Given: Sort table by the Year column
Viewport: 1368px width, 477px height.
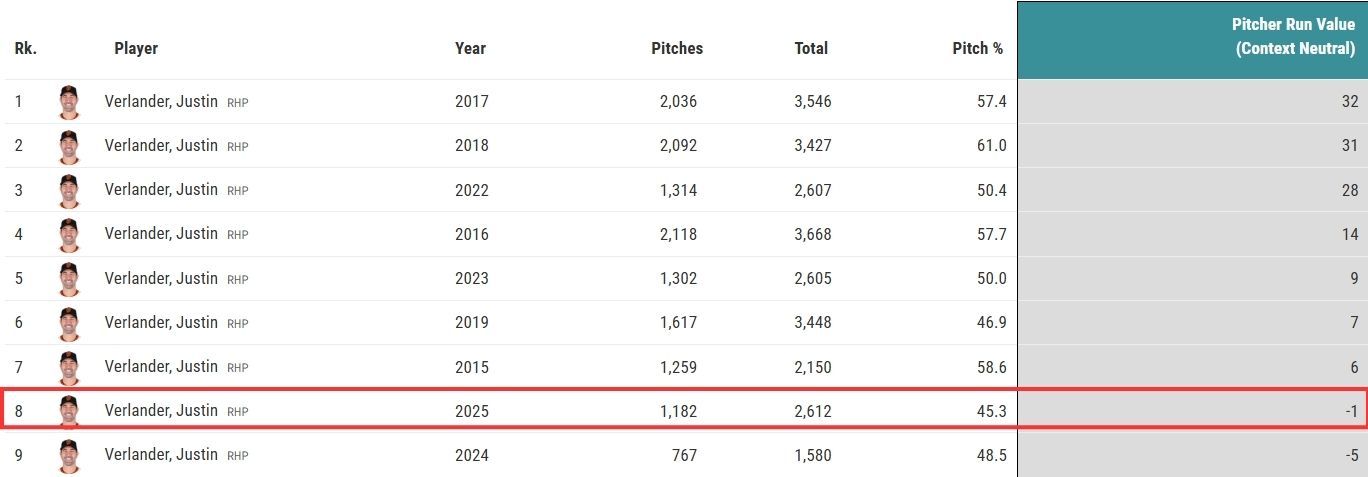Looking at the screenshot, I should 470,48.
